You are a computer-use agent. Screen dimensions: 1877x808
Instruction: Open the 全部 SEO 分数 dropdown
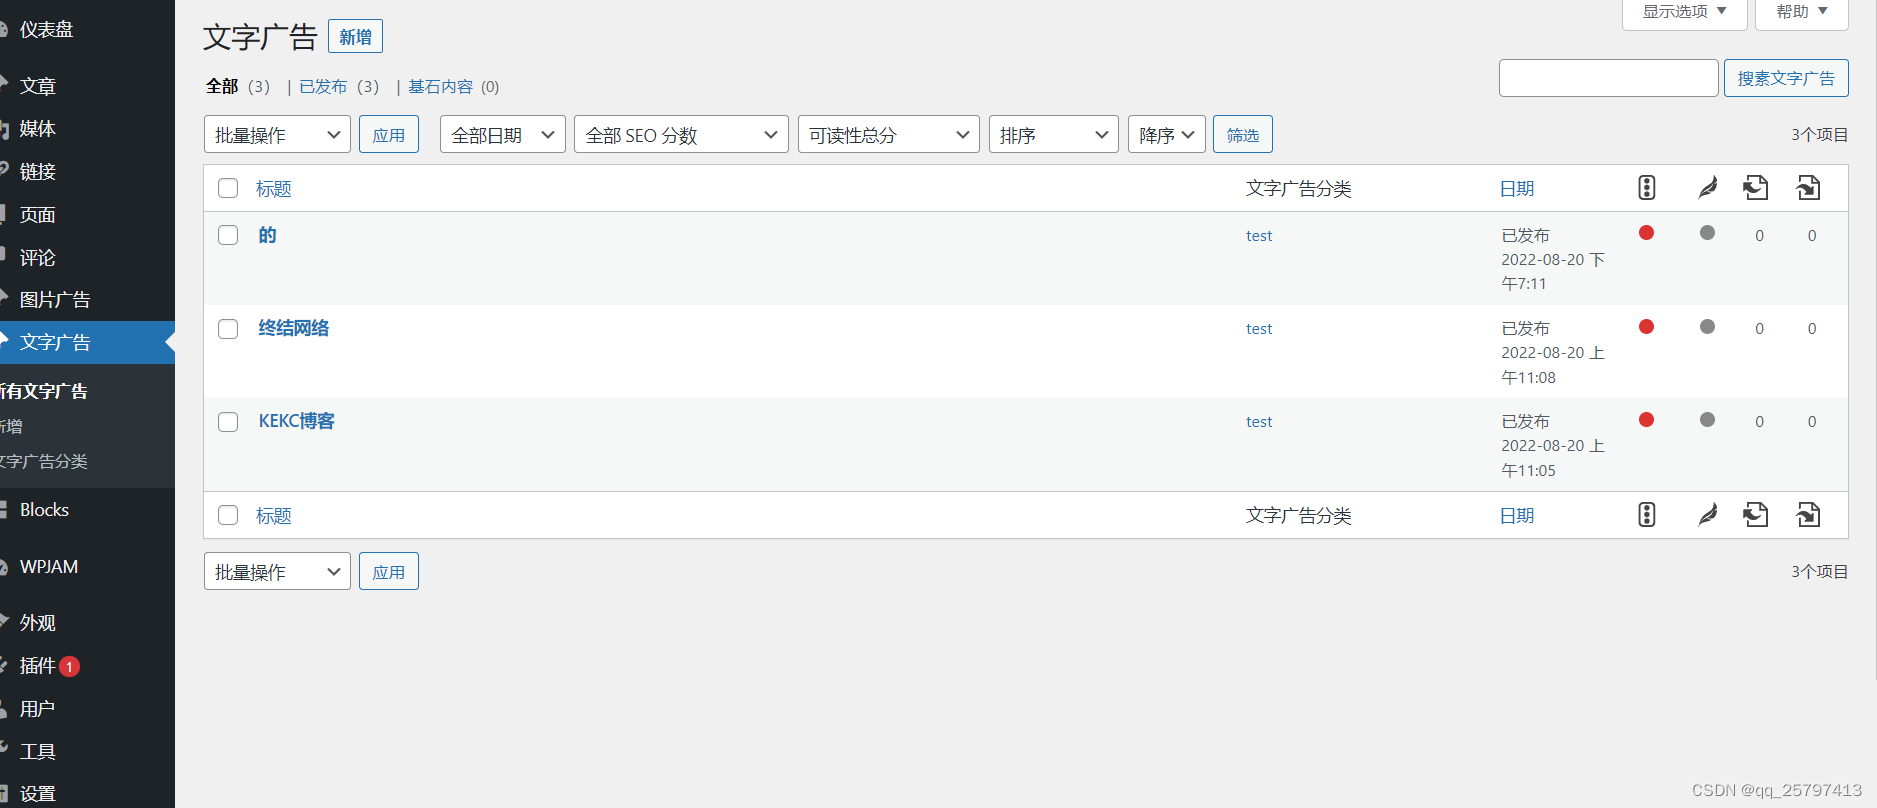coord(681,134)
